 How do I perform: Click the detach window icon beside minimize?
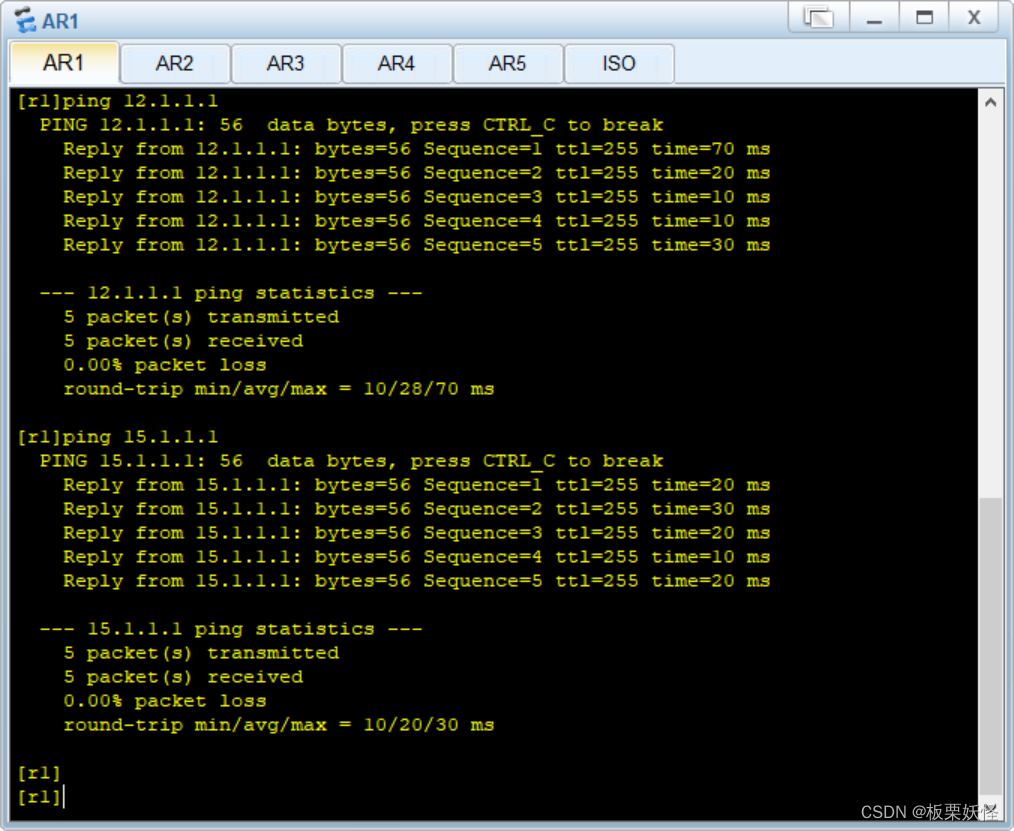(x=818, y=17)
